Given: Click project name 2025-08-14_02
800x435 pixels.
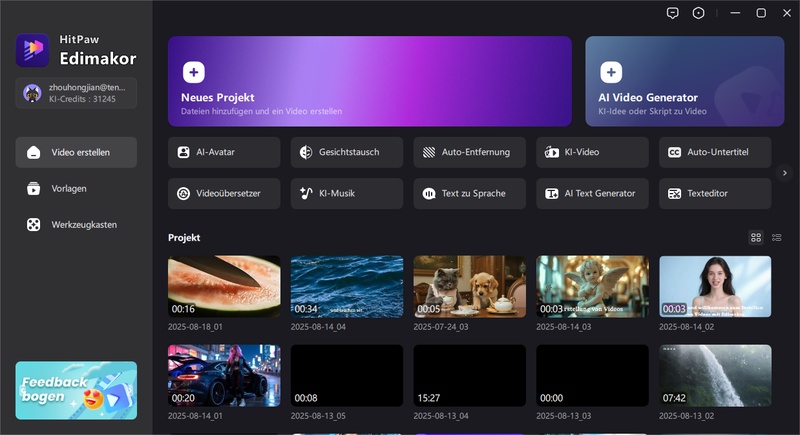Looking at the screenshot, I should click(x=687, y=327).
